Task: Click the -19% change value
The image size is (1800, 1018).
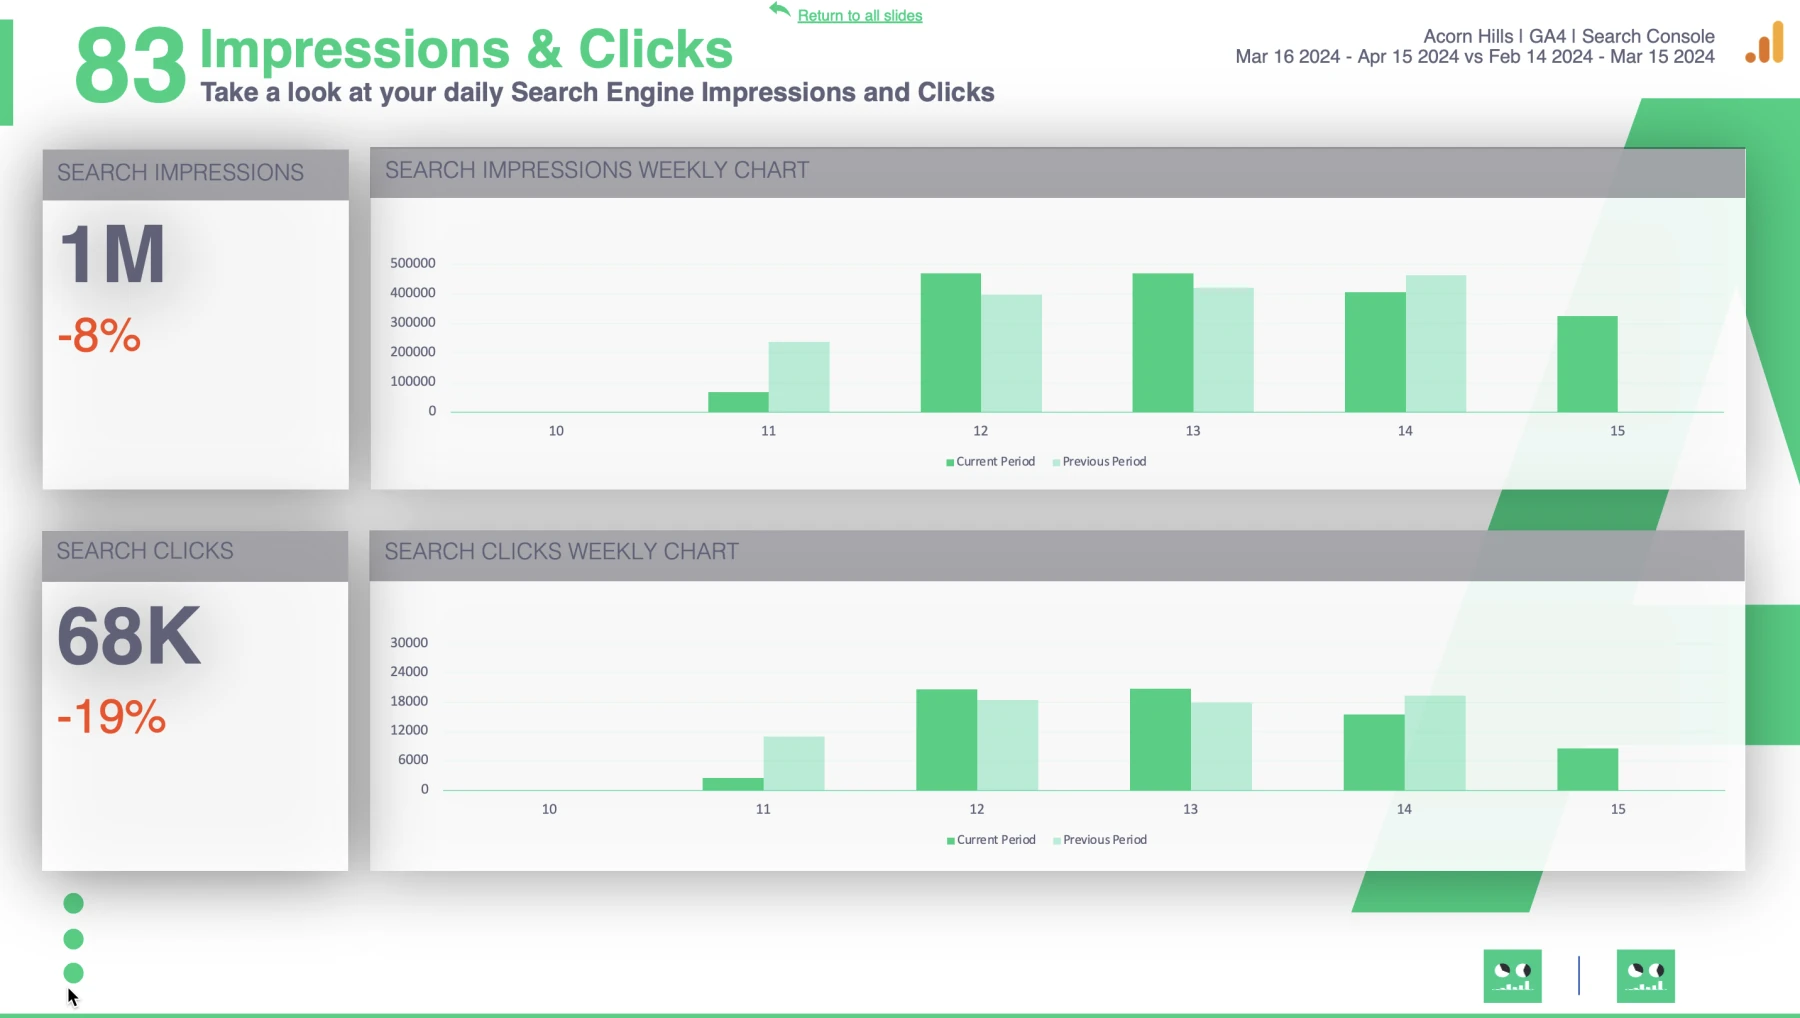Action: tap(111, 717)
